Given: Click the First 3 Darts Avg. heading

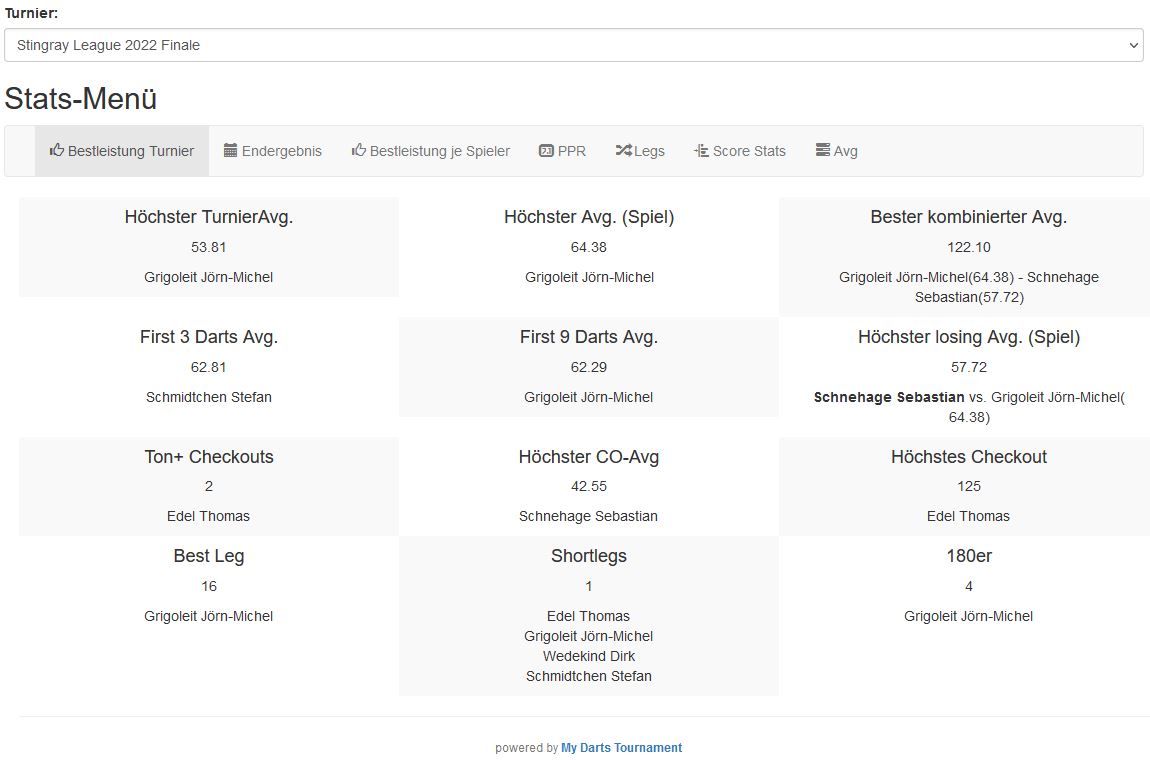Looking at the screenshot, I should [208, 337].
